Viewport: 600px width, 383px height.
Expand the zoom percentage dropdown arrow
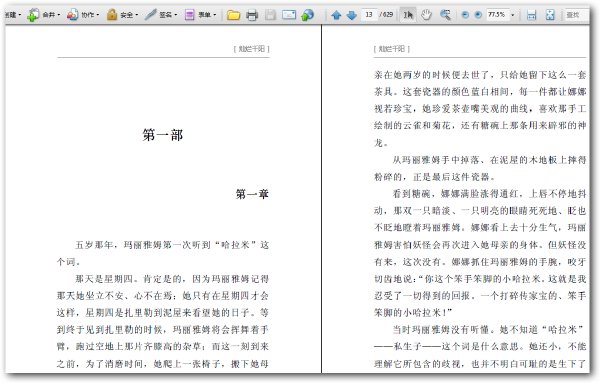coord(513,15)
